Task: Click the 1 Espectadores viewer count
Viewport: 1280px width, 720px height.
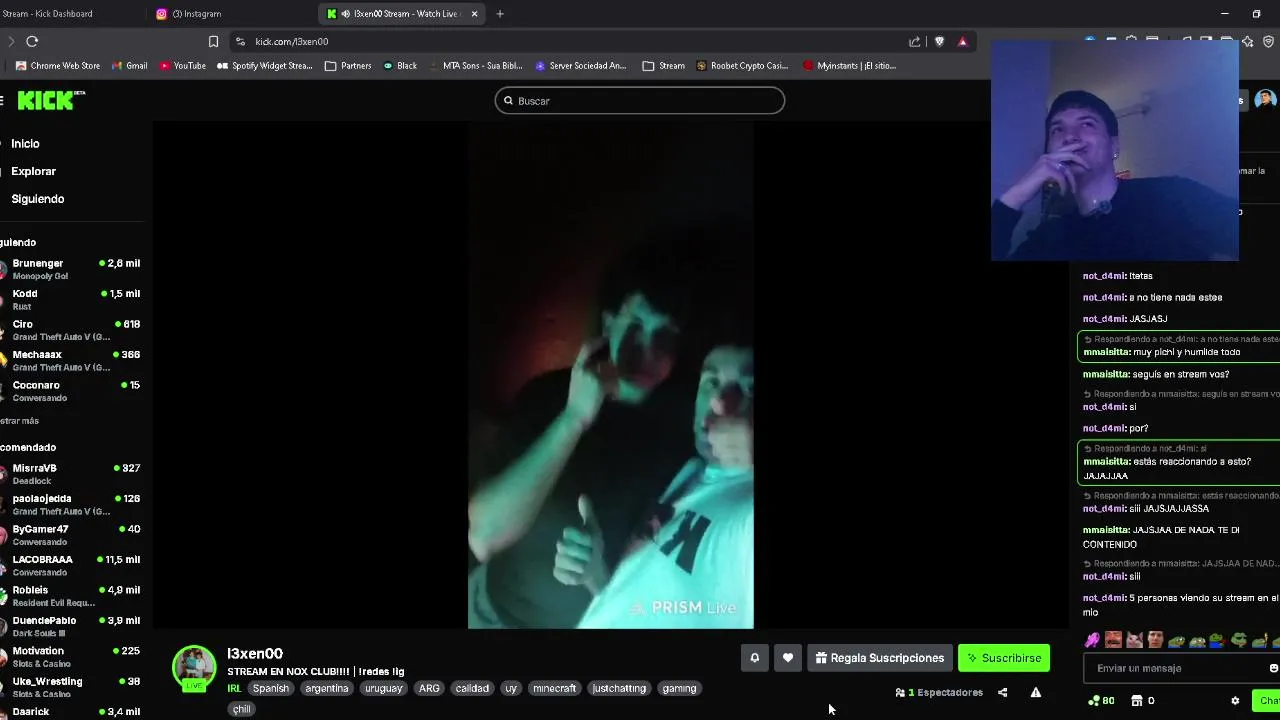Action: coord(939,692)
